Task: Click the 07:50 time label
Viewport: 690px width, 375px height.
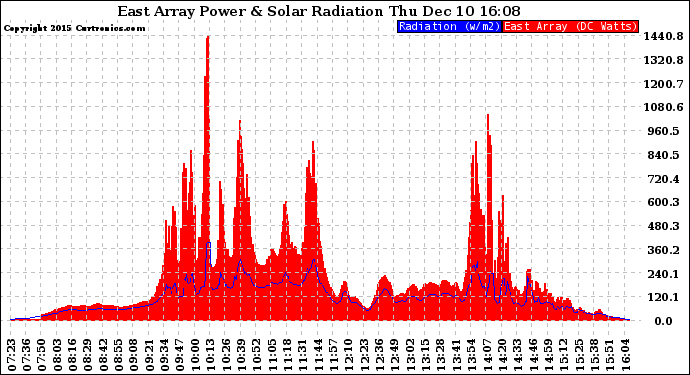Action: coord(42,355)
